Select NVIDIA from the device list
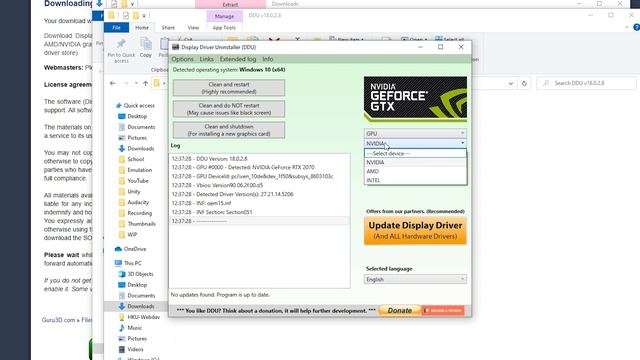 pos(415,162)
